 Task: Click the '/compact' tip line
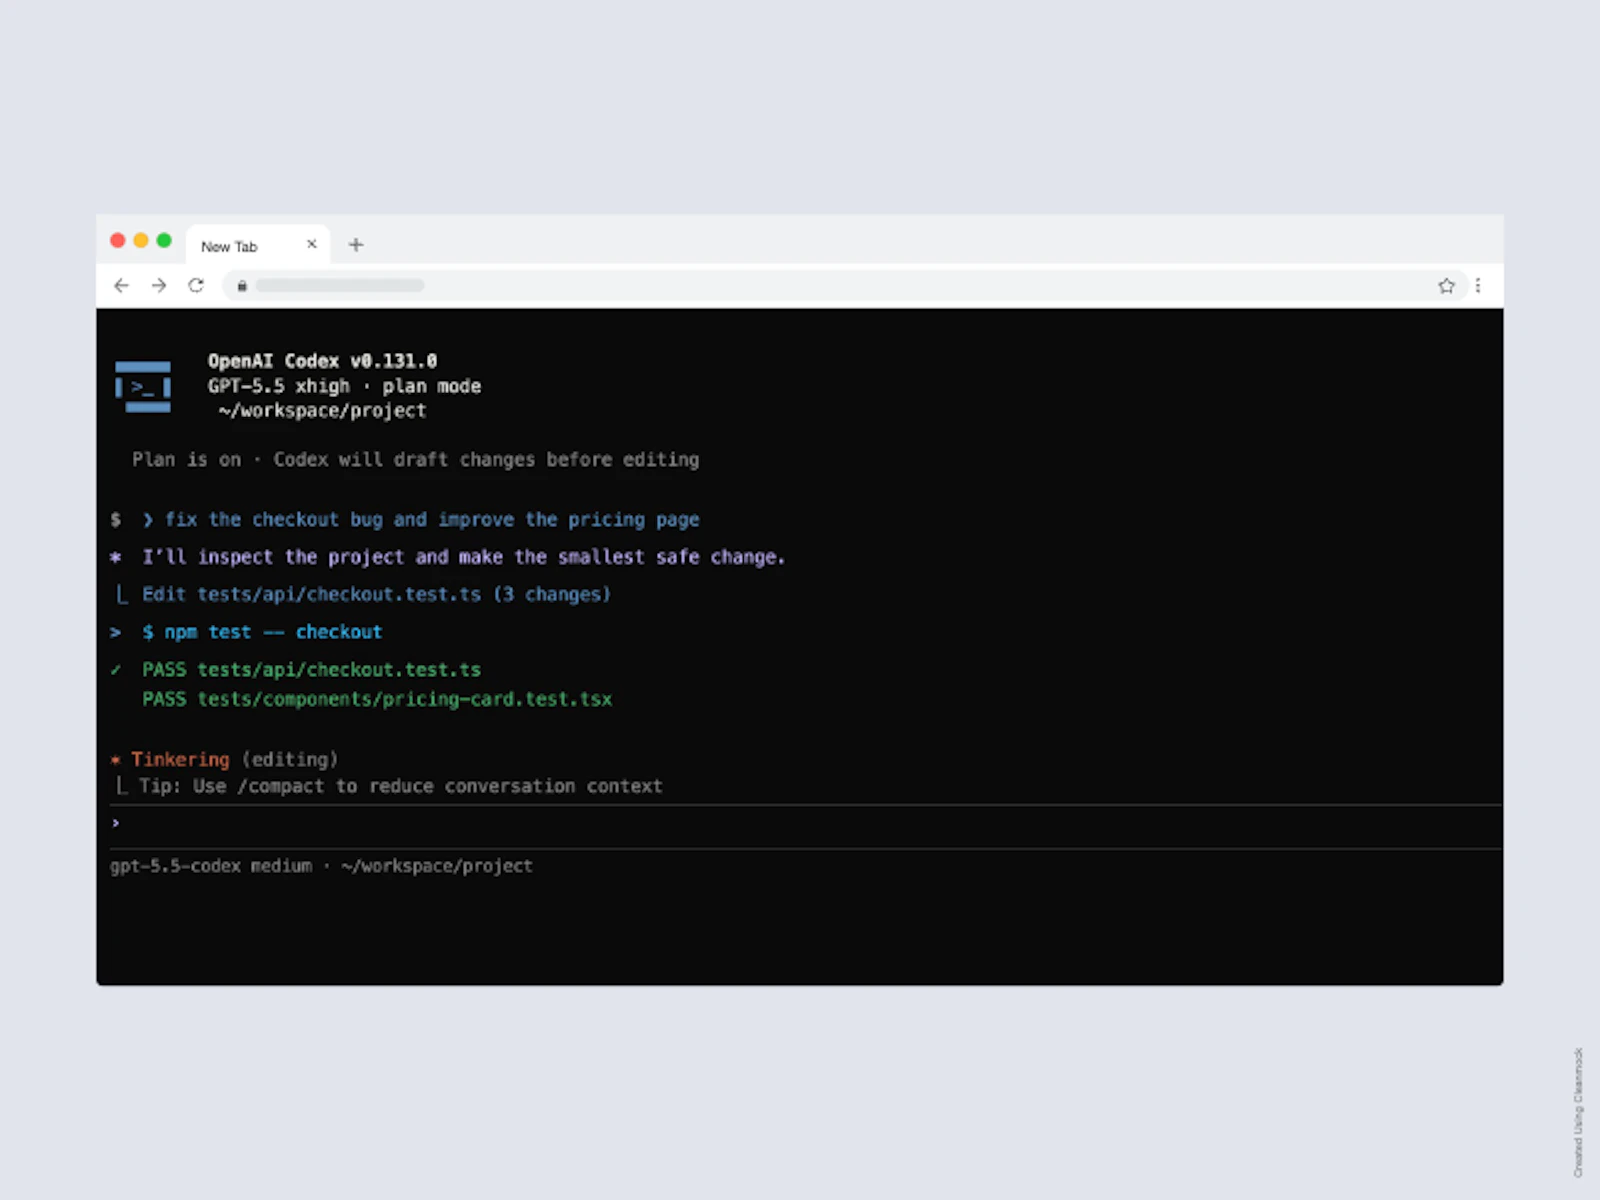pyautogui.click(x=400, y=786)
